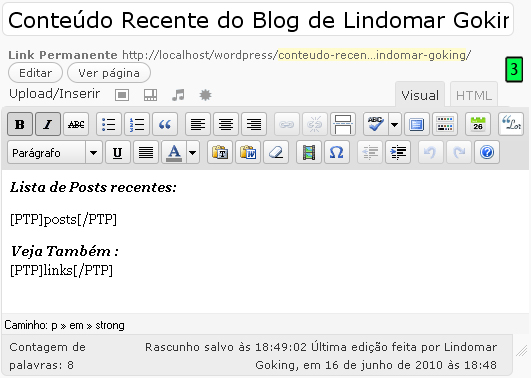
Task: Toggle Bold formatting button
Action: (20, 124)
